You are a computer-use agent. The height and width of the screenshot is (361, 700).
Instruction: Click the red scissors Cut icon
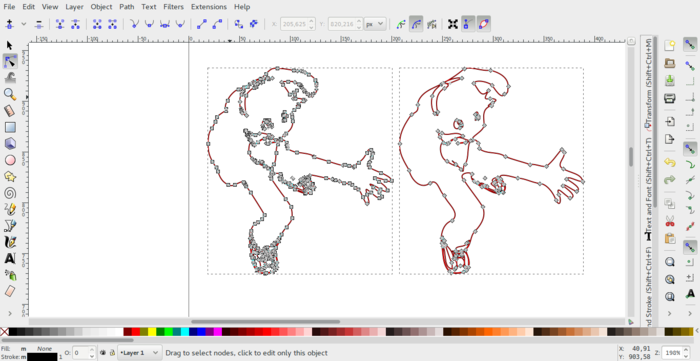coord(670,221)
